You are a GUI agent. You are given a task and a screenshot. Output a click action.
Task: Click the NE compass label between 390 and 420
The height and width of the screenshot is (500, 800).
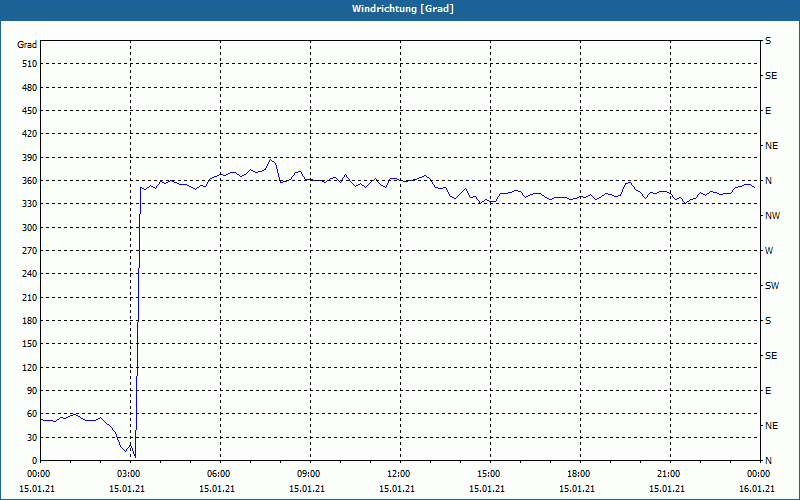pyautogui.click(x=771, y=146)
